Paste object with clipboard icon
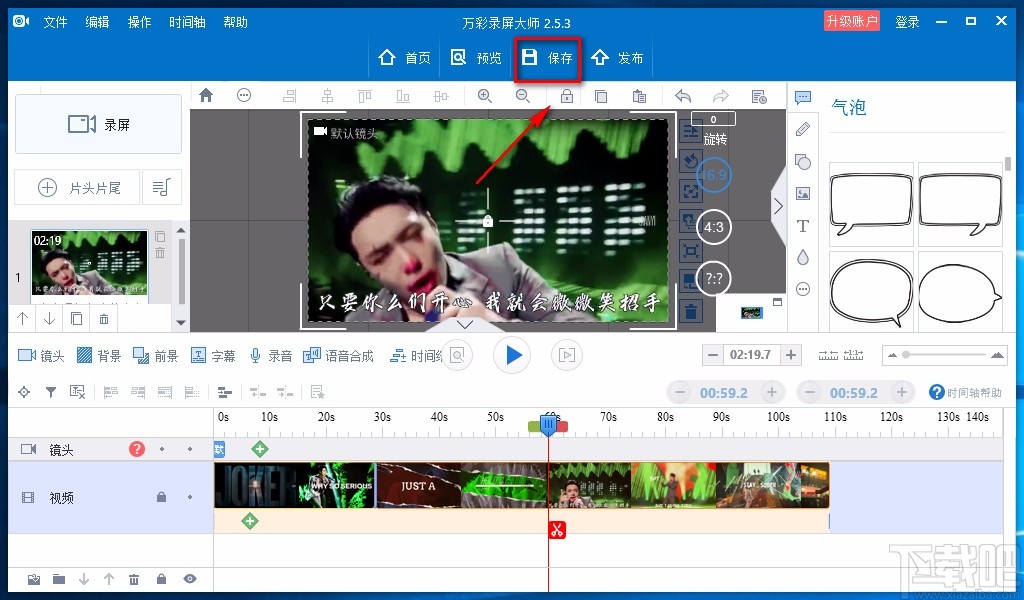Viewport: 1024px width, 600px height. coord(639,97)
